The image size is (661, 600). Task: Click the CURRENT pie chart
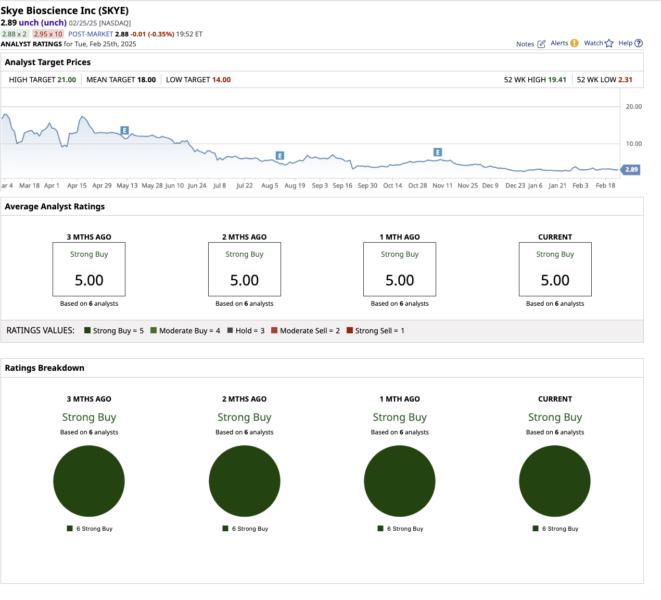click(555, 481)
